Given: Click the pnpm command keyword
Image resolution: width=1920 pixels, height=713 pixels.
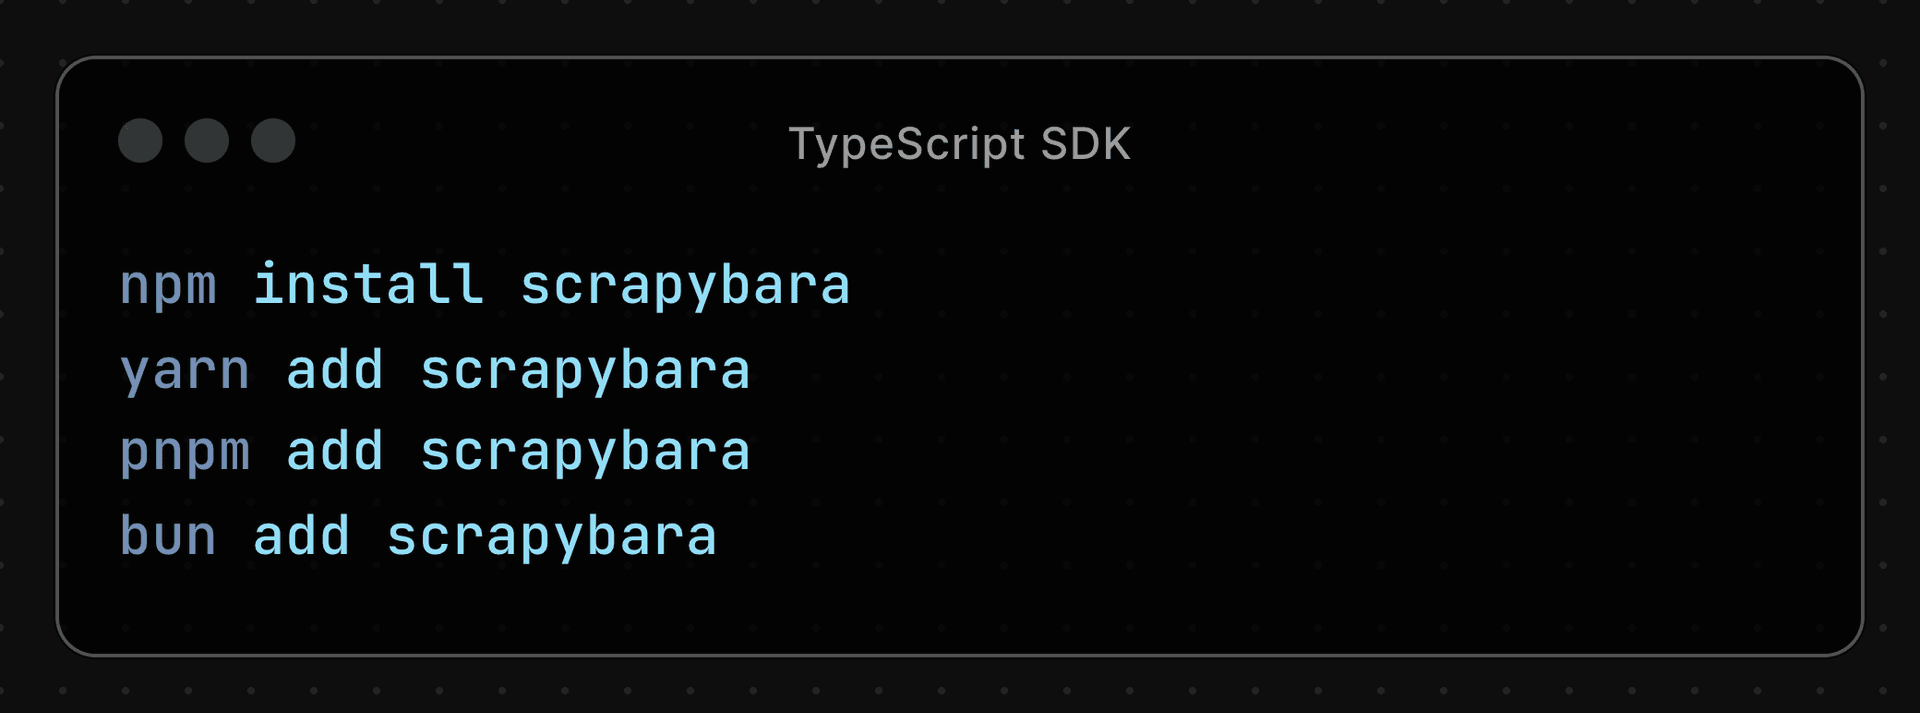Looking at the screenshot, I should tap(184, 452).
